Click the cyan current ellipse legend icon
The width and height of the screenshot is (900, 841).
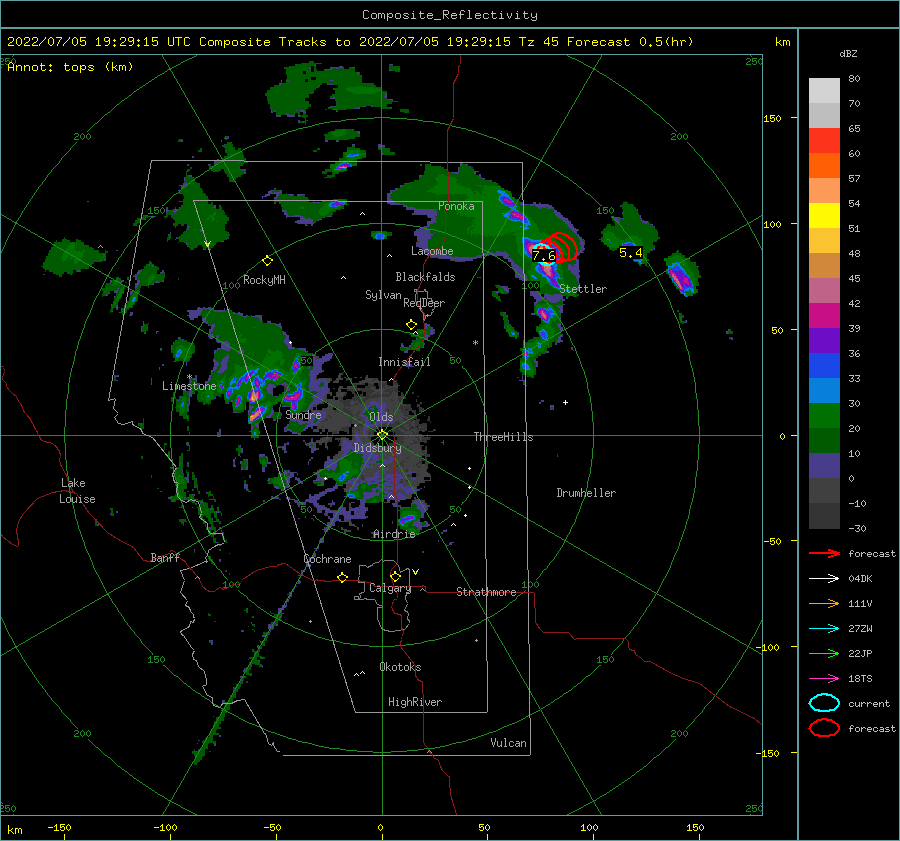coord(824,703)
